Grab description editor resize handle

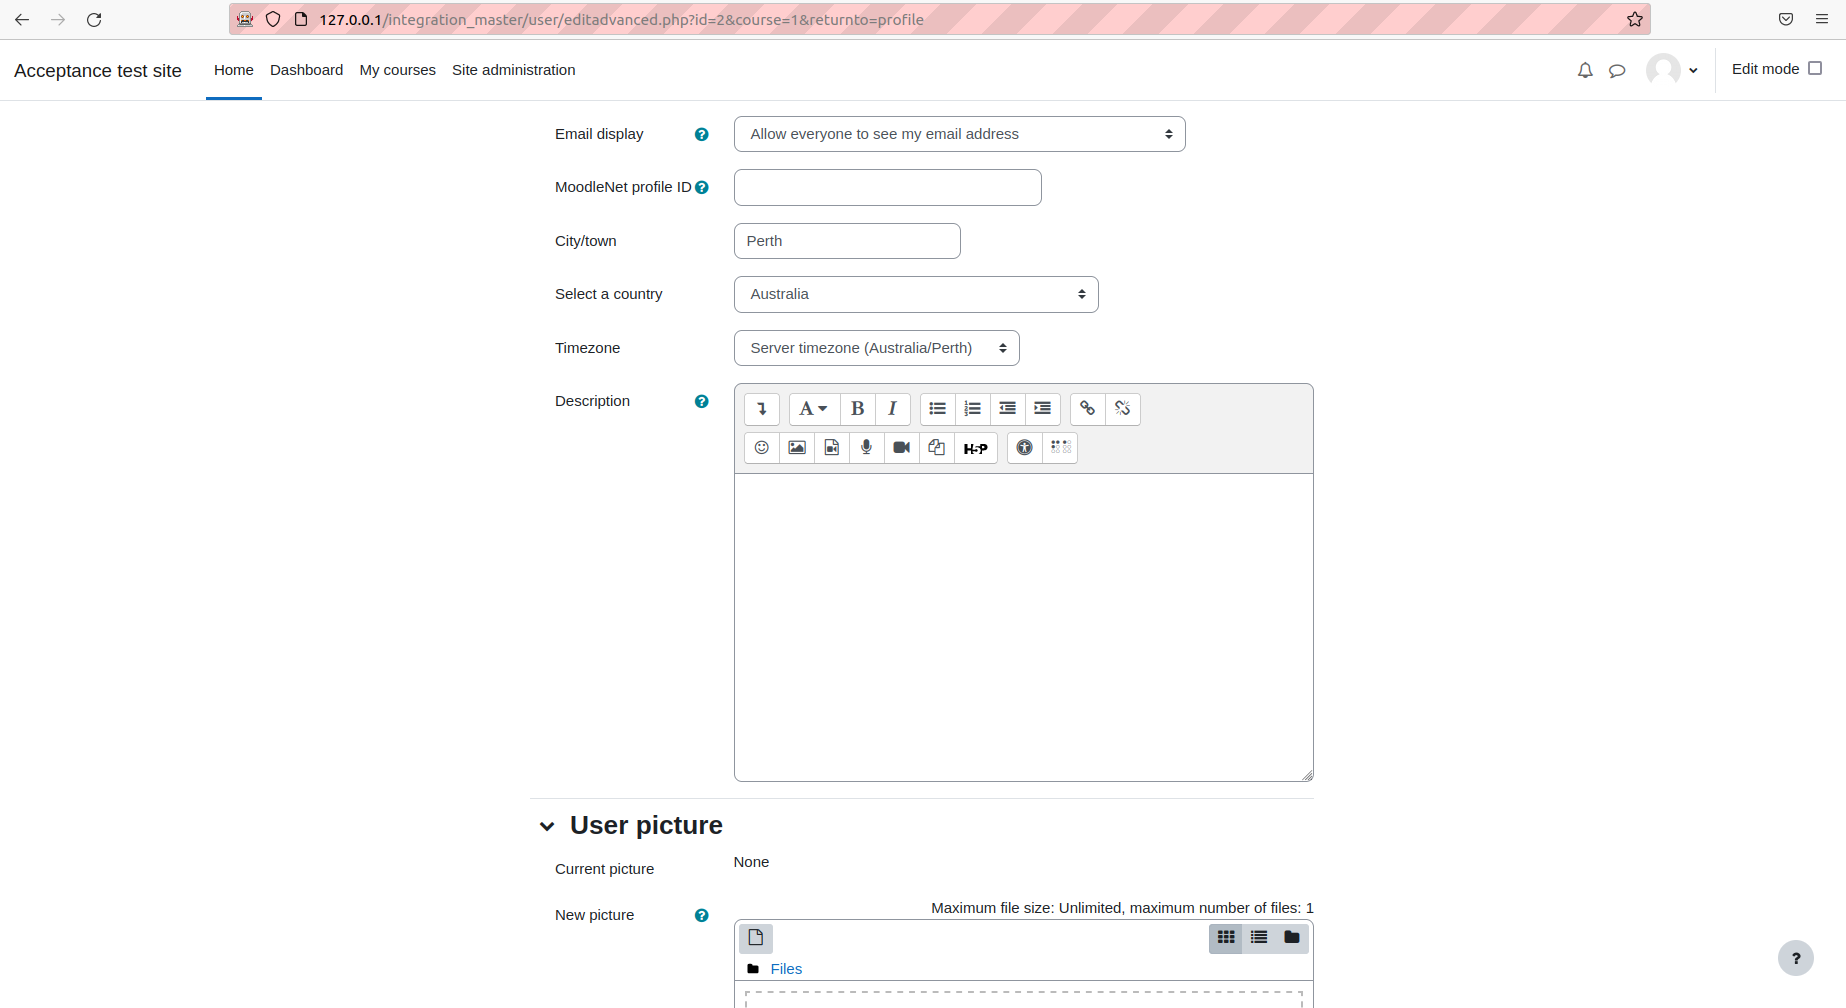[1307, 775]
